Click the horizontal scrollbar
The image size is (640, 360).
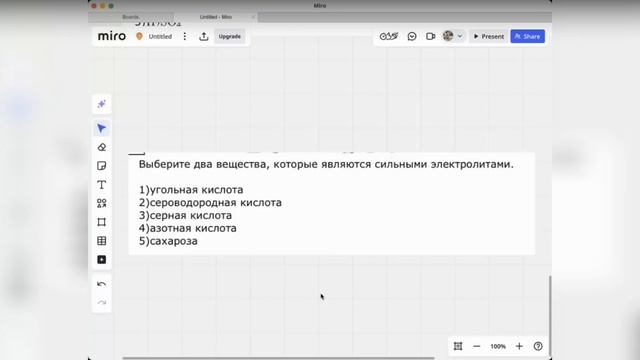click(278, 358)
